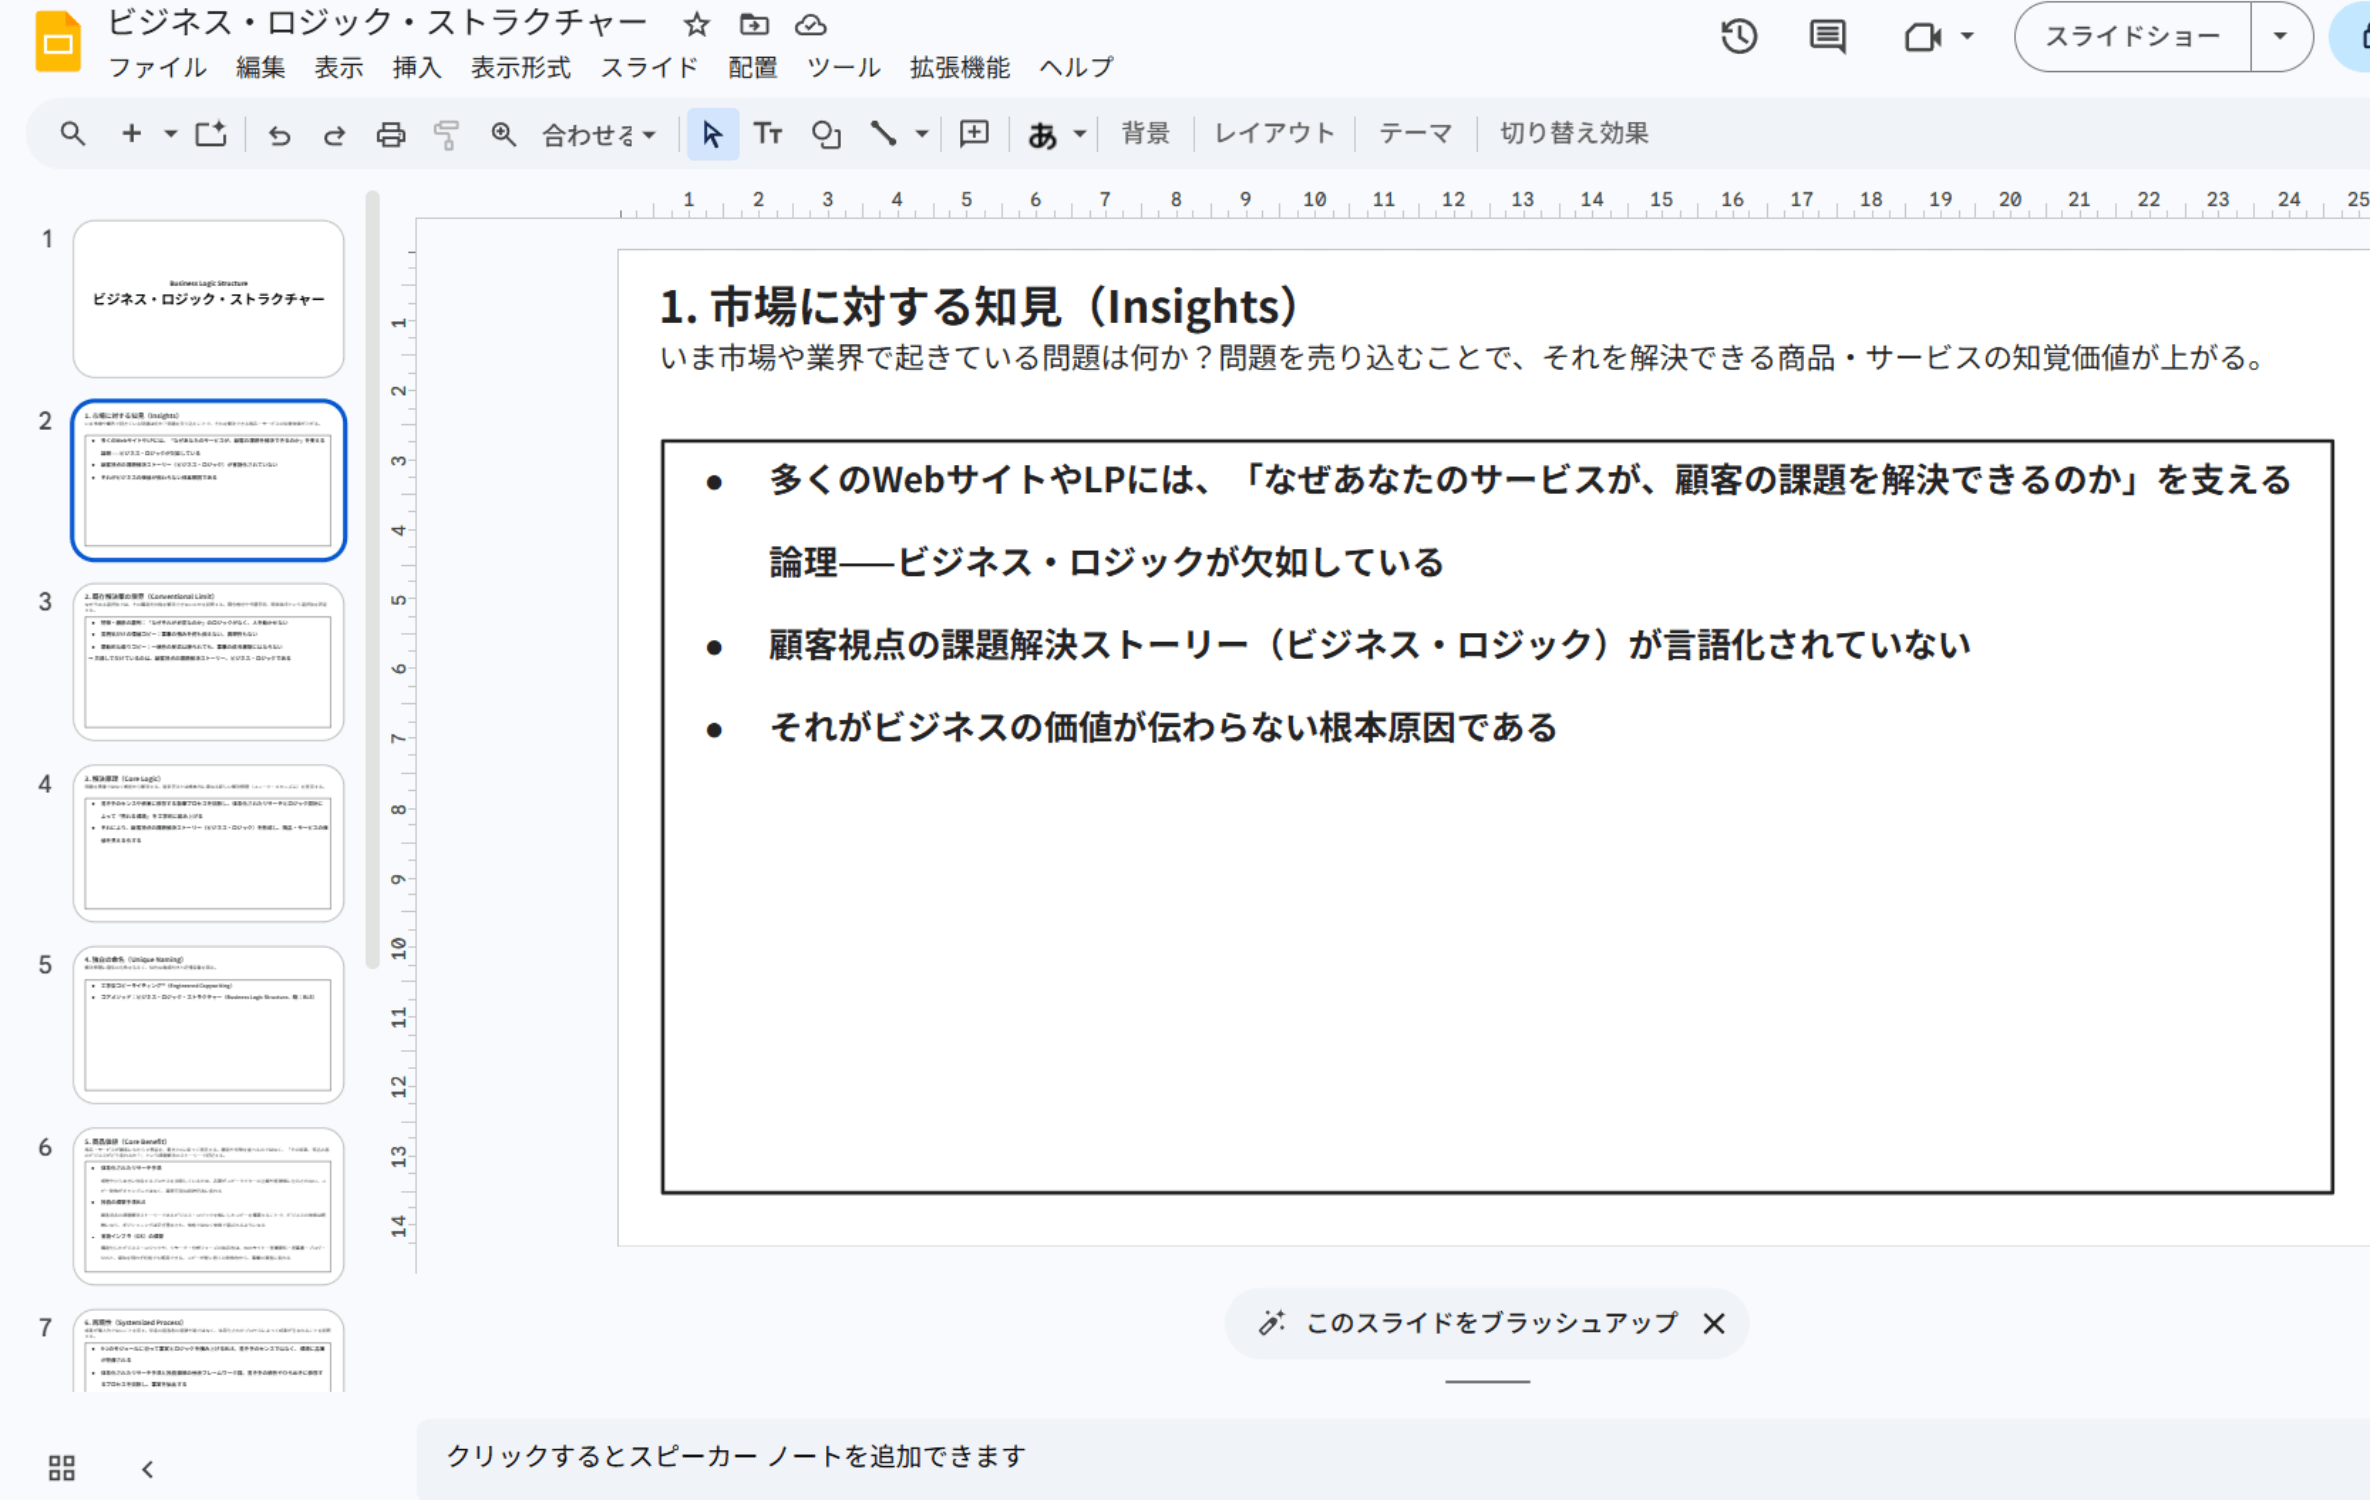The image size is (2370, 1500).
Task: Open the 挿入 menu
Action: coord(416,67)
